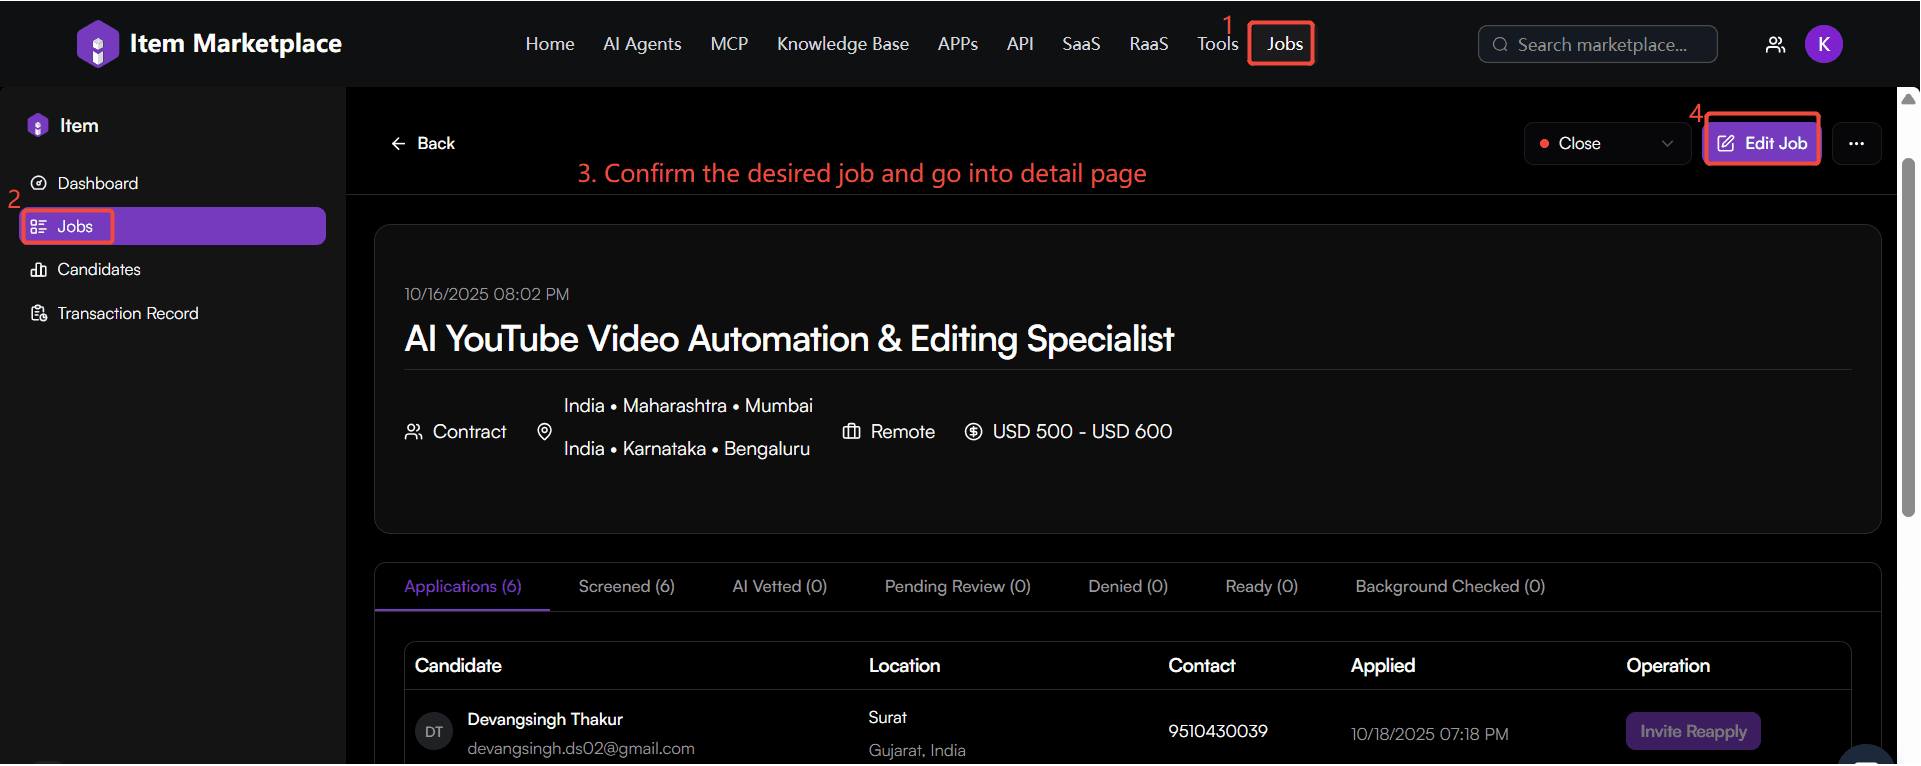Screen dimensions: 1921x766
Task: Click the Search marketplace input field
Action: [1600, 44]
